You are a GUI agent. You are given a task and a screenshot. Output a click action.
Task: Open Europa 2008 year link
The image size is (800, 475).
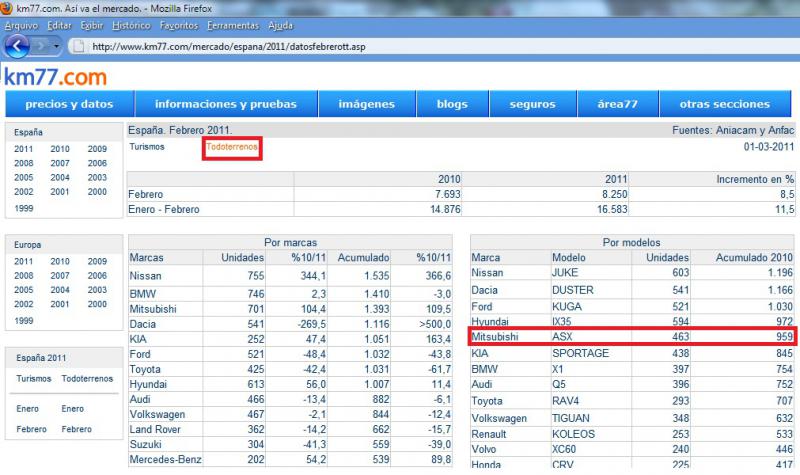(23, 276)
